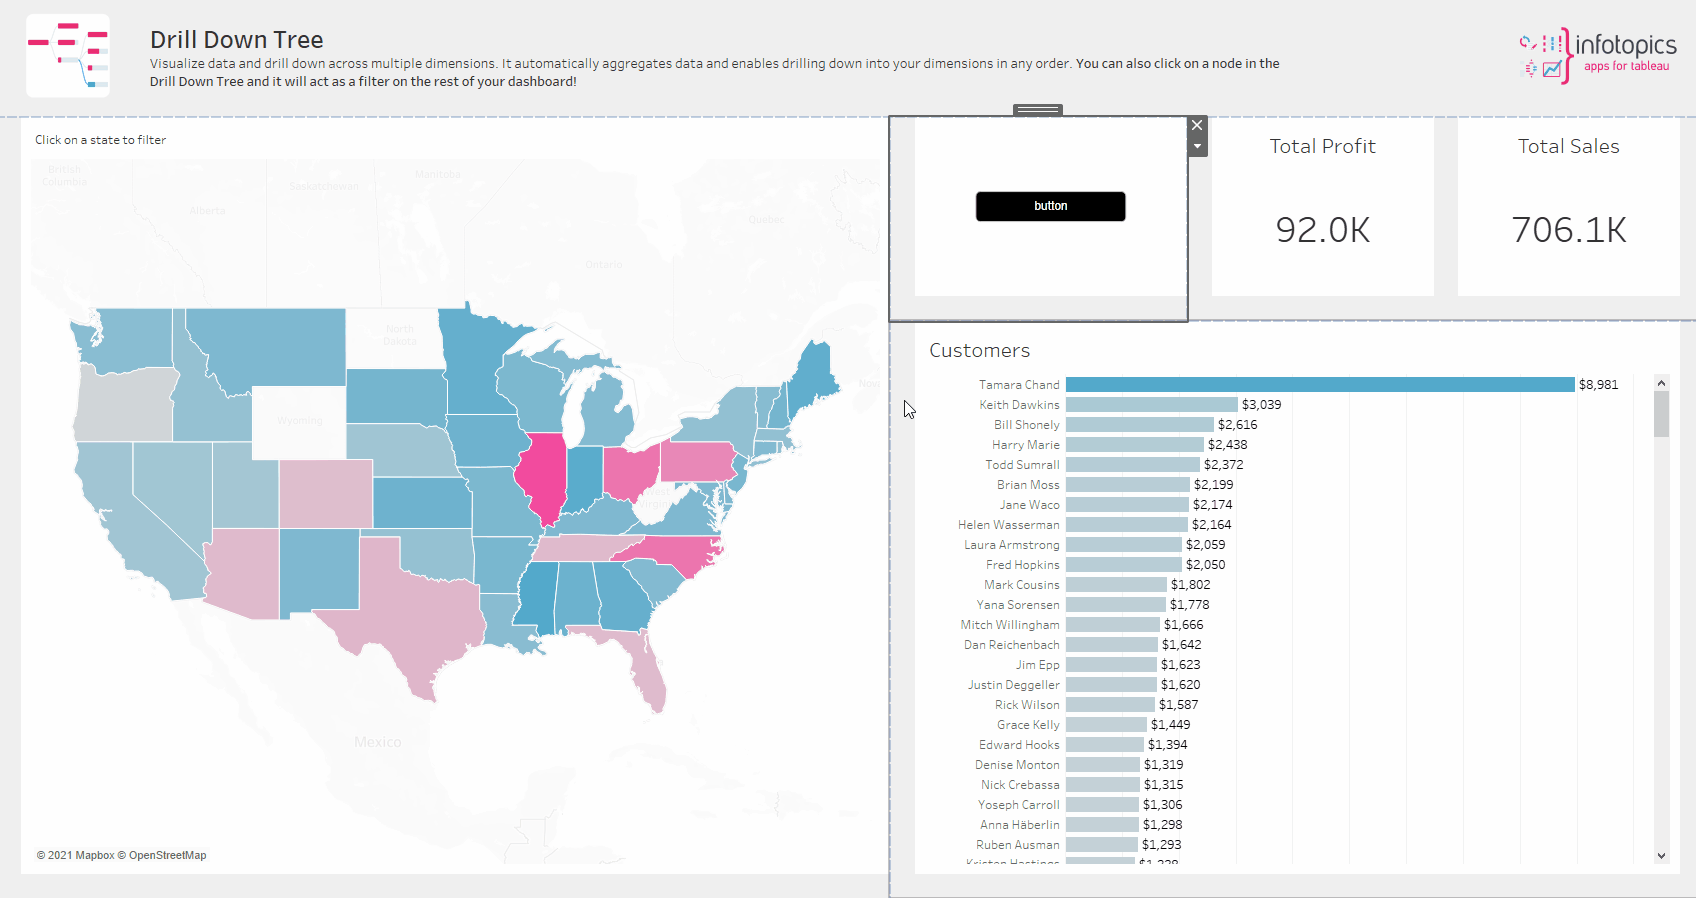Select Keith Dawkins' bar in Customers chart

pyautogui.click(x=1151, y=405)
